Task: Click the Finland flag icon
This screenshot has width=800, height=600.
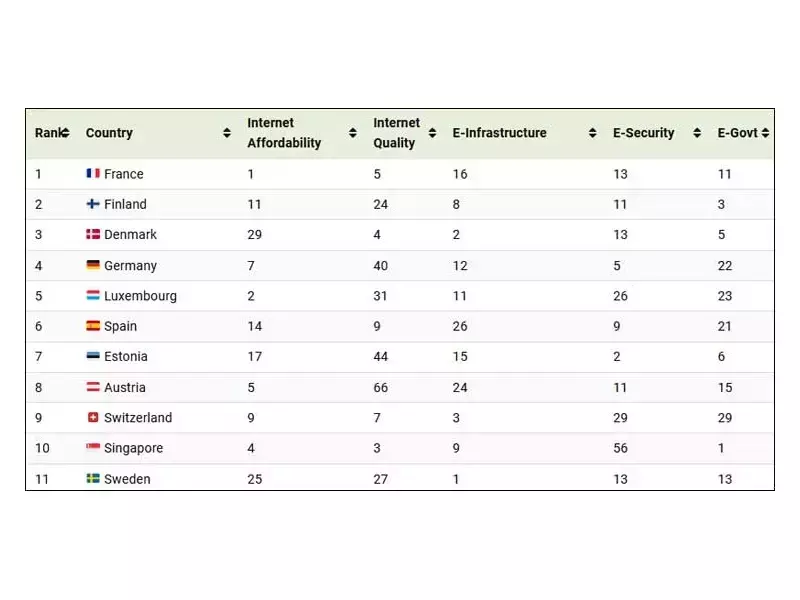Action: click(93, 204)
